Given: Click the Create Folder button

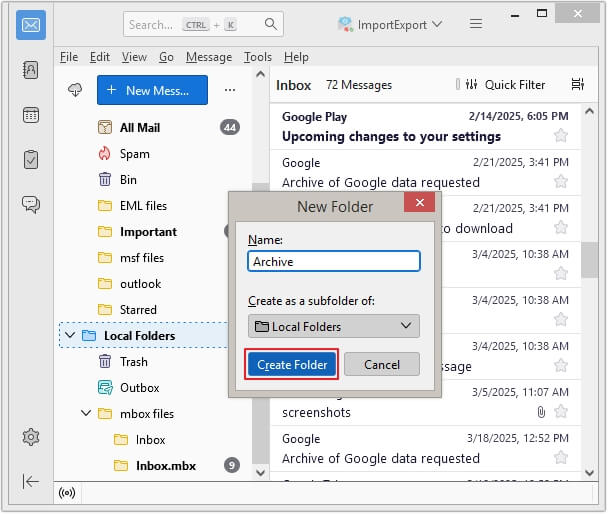Looking at the screenshot, I should [x=292, y=365].
